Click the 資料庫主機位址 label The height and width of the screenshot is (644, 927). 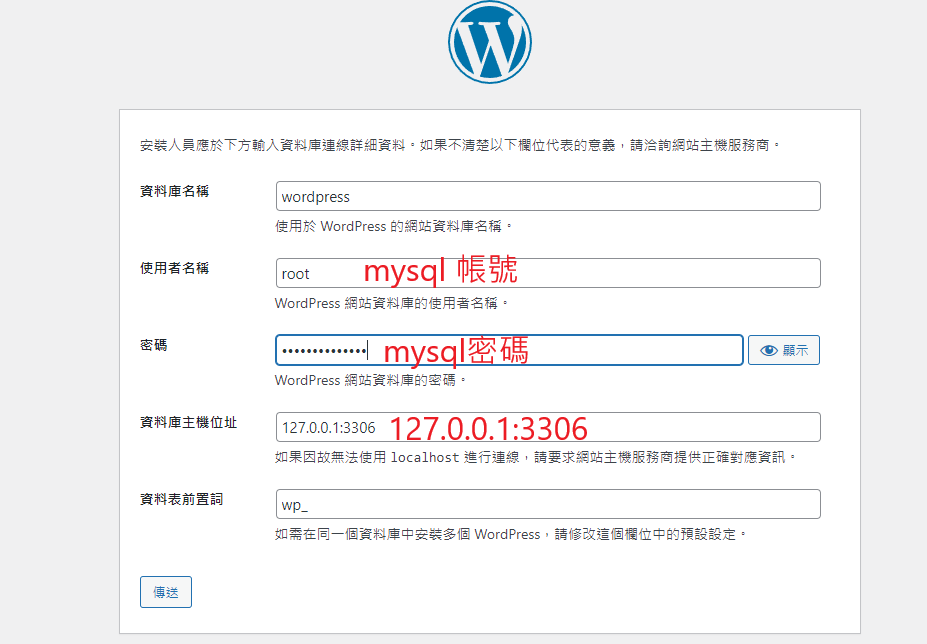click(x=189, y=422)
